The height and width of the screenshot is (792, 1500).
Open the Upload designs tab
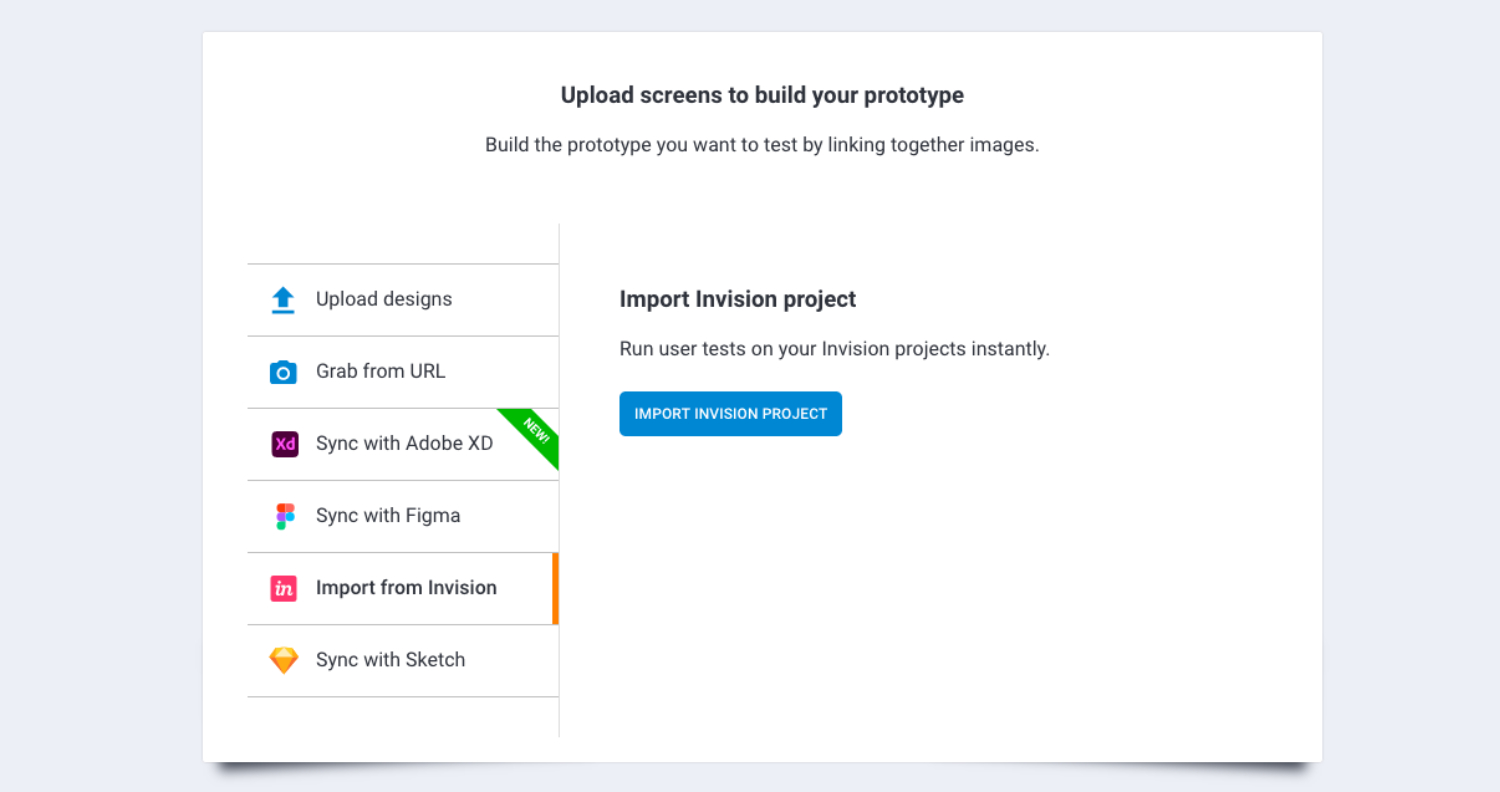pyautogui.click(x=403, y=300)
